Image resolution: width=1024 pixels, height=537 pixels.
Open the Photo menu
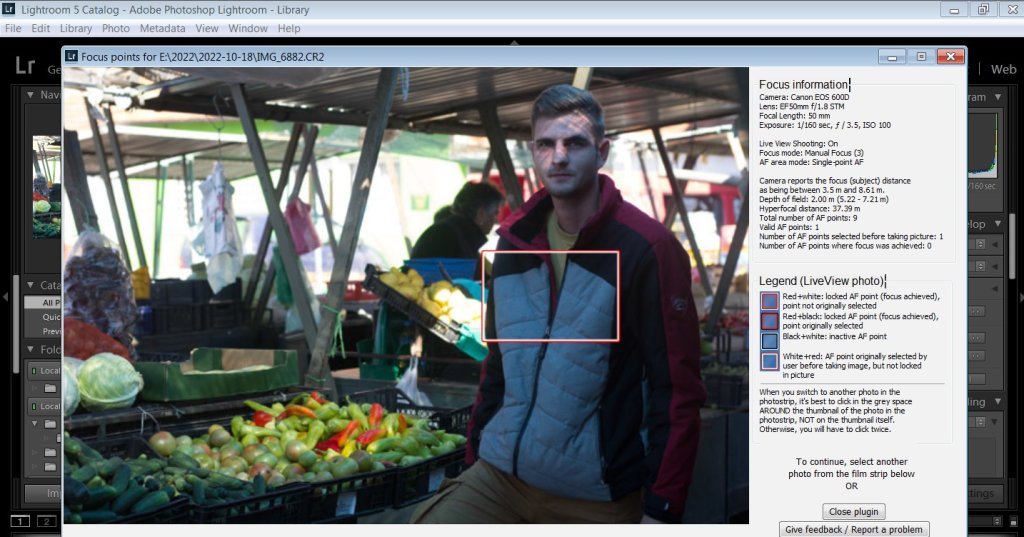point(116,28)
